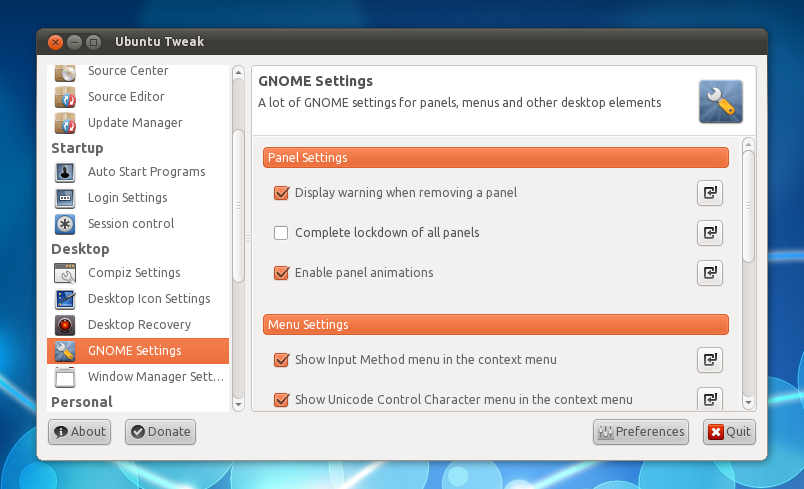The height and width of the screenshot is (489, 804).
Task: Reset 'Show Input Method menu' setting
Action: tap(710, 360)
